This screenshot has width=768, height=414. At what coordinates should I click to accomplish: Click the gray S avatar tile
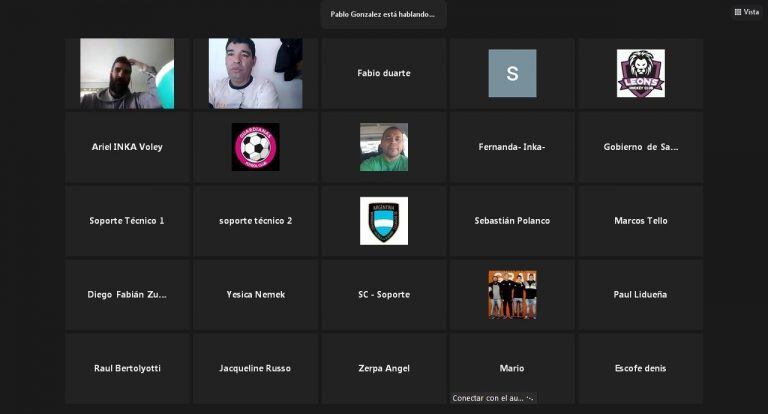coord(512,73)
